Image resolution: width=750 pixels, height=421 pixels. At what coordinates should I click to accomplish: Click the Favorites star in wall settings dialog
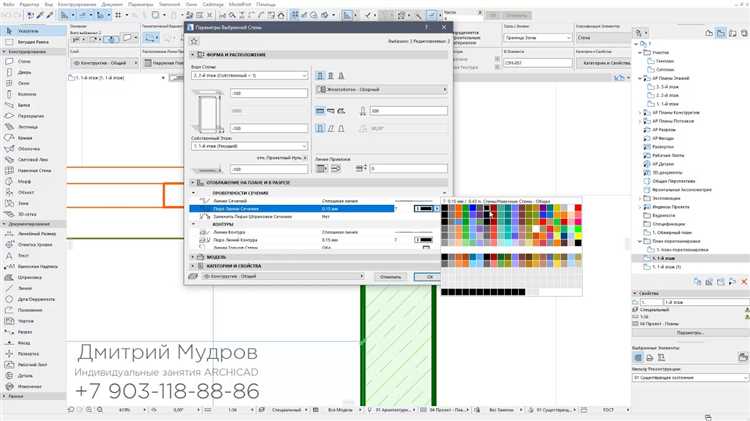point(194,42)
